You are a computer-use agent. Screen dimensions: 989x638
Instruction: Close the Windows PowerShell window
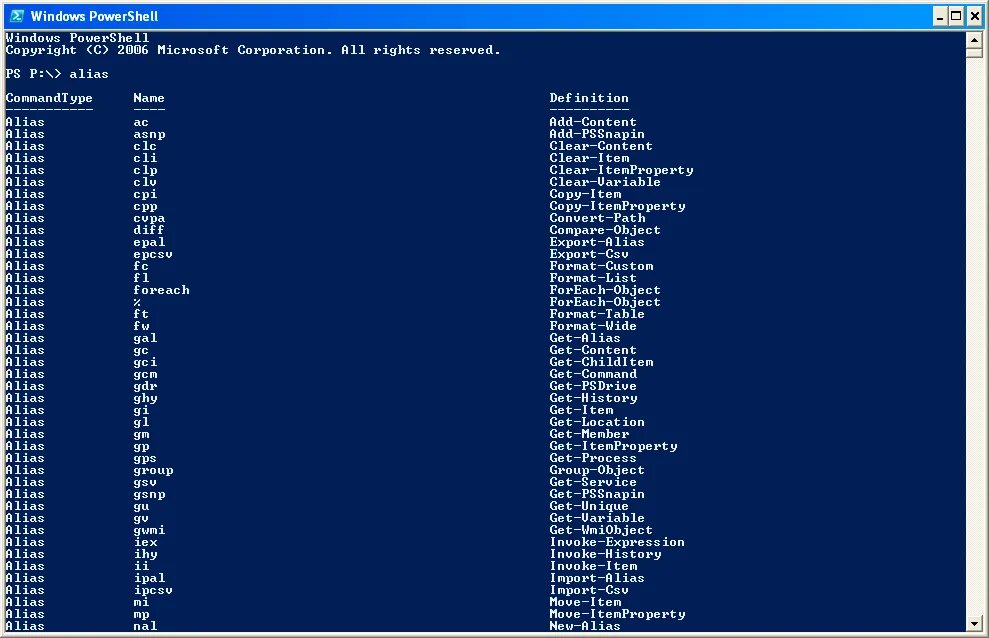point(974,16)
